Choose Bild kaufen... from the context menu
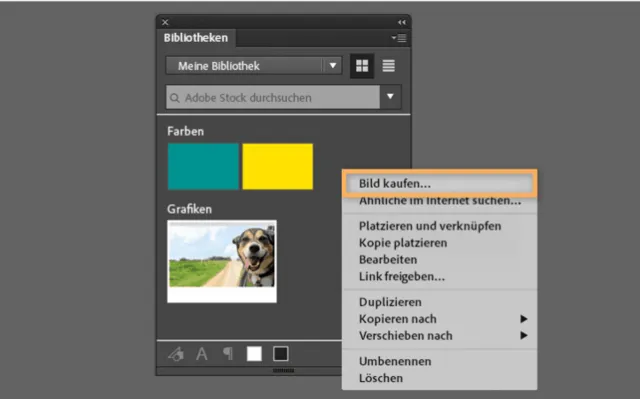640x399 pixels. [x=440, y=184]
